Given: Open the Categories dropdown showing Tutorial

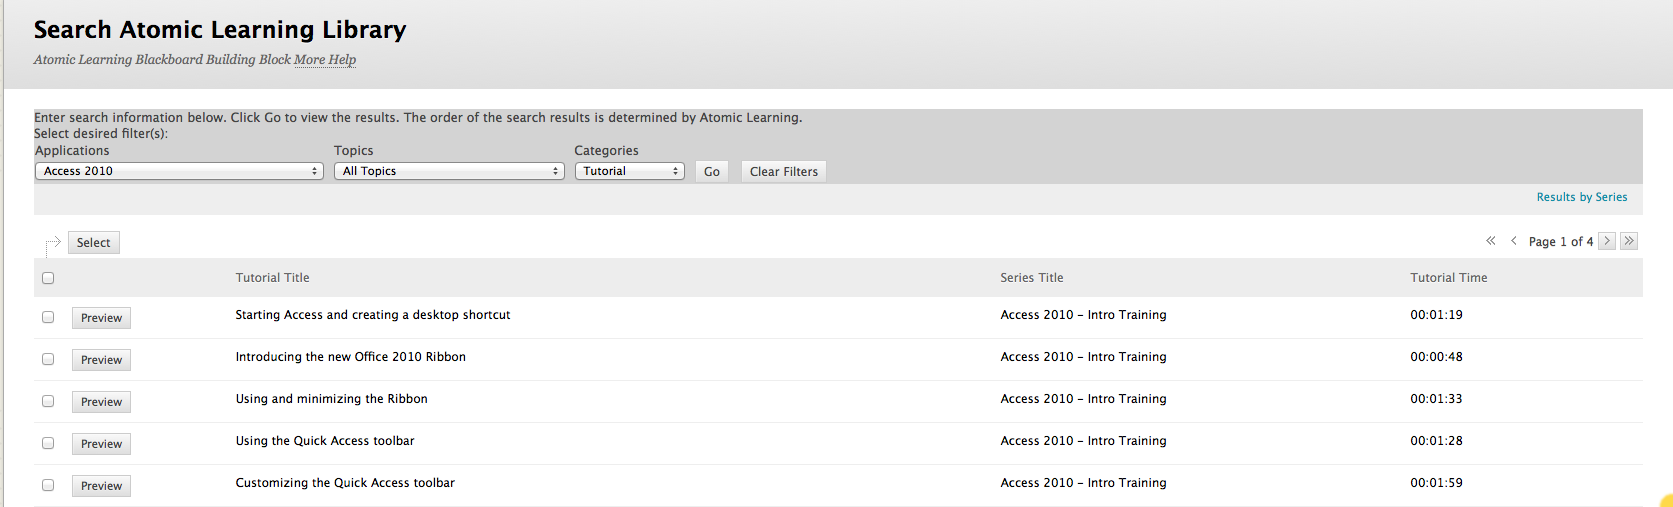Looking at the screenshot, I should click(629, 171).
